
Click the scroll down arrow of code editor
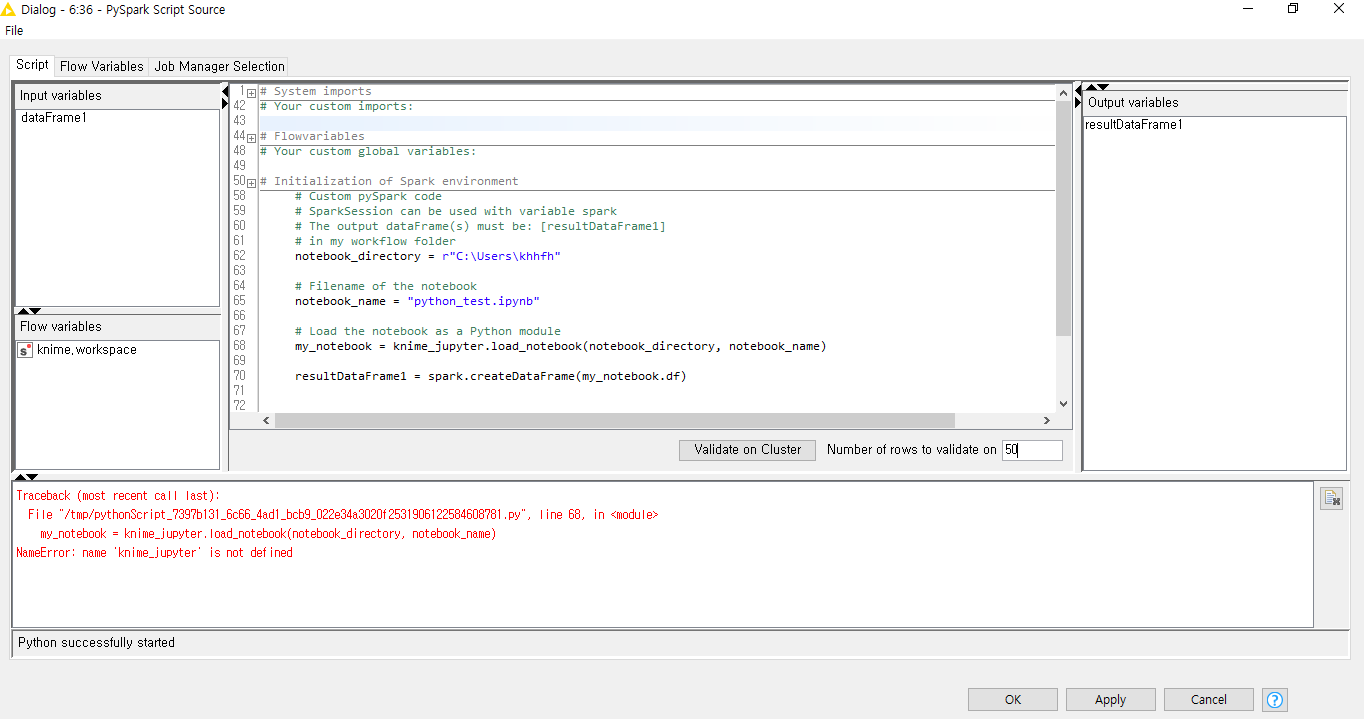(1063, 404)
